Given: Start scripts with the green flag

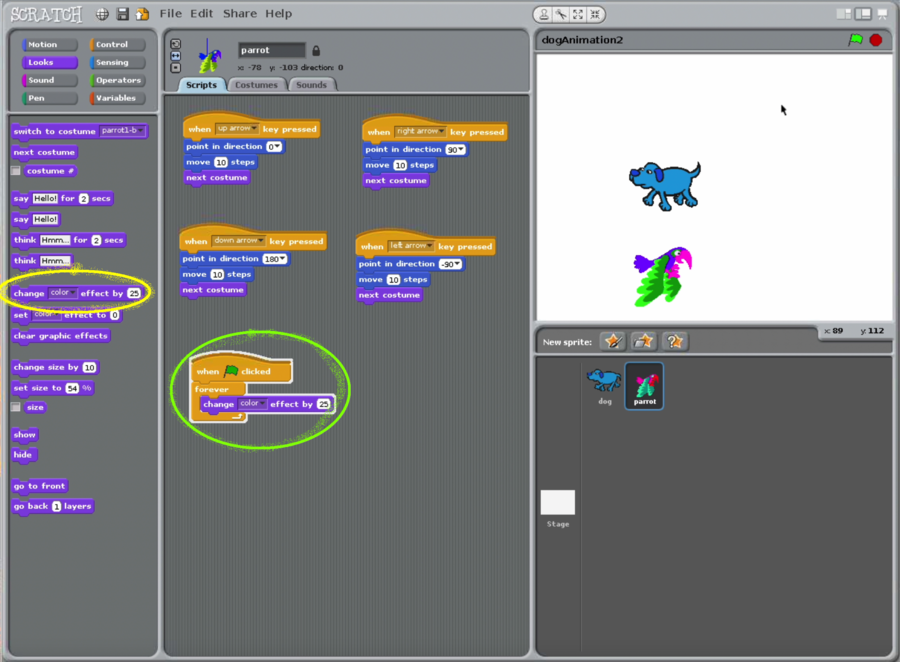Looking at the screenshot, I should click(855, 40).
